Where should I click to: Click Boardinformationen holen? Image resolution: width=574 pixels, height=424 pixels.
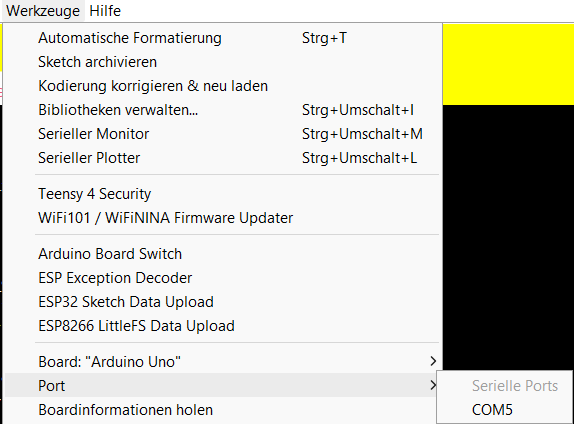click(x=223, y=410)
